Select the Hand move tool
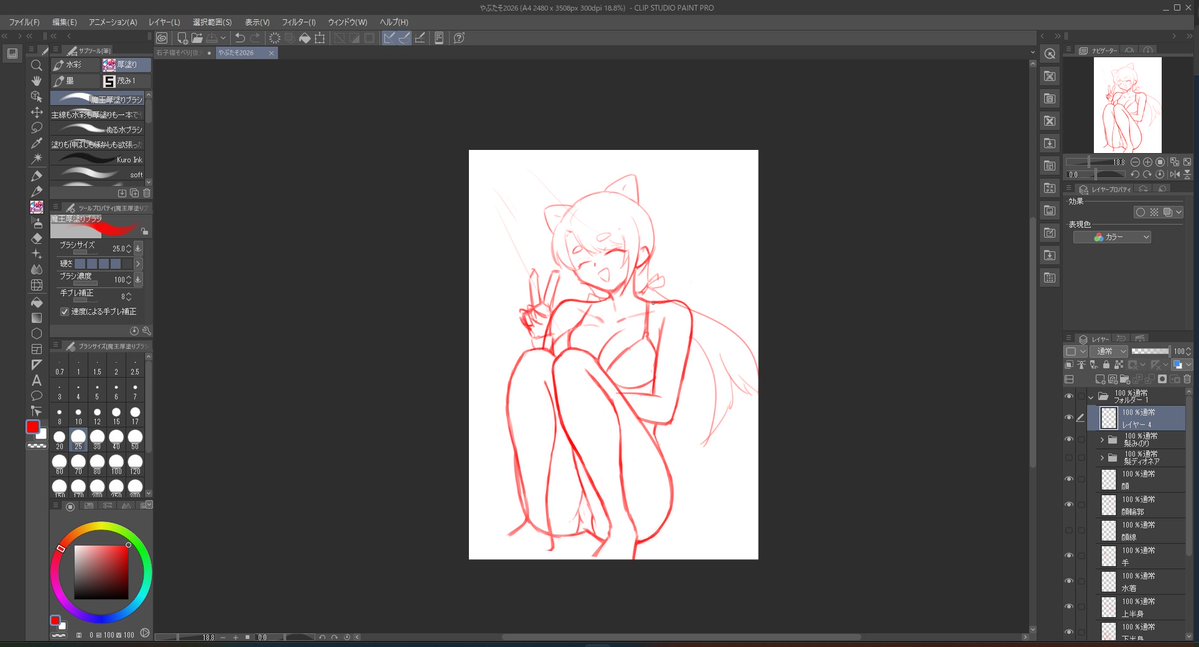The width and height of the screenshot is (1199, 647). pyautogui.click(x=36, y=80)
